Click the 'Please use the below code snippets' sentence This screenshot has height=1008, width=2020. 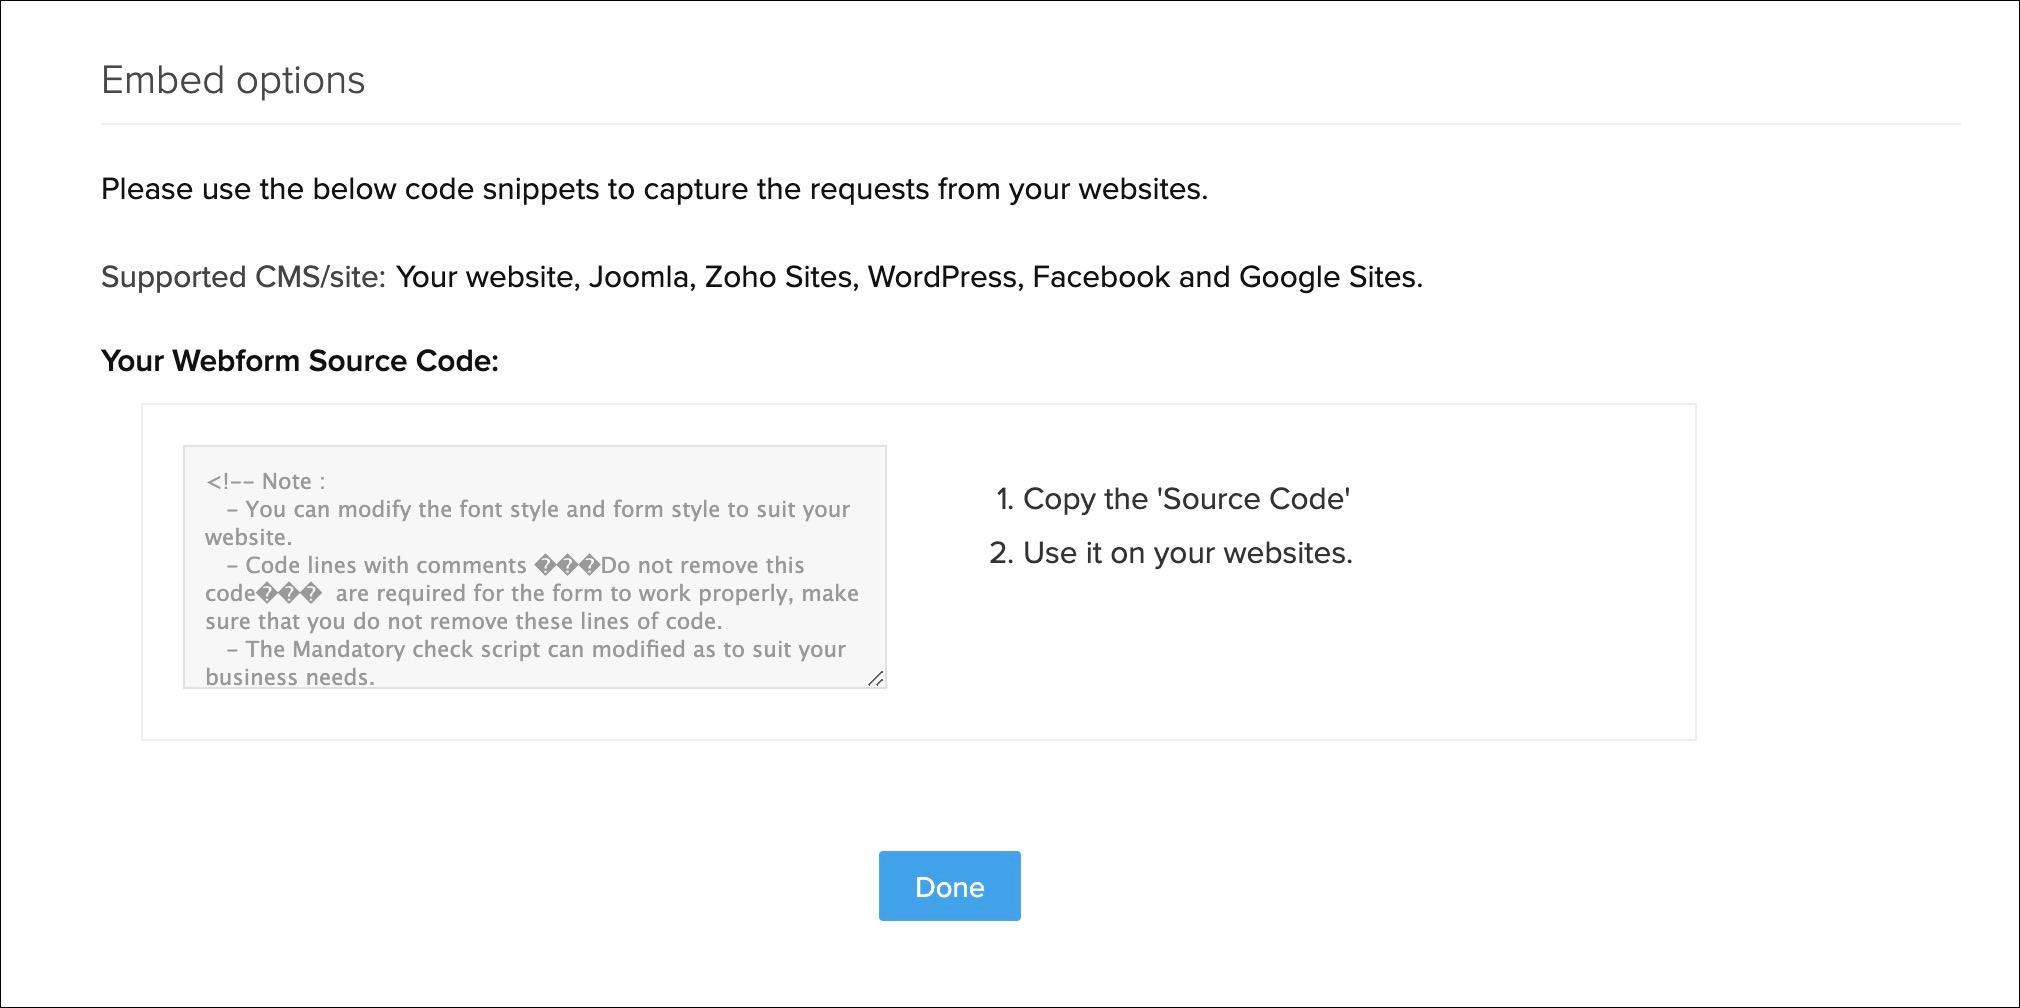[x=654, y=189]
